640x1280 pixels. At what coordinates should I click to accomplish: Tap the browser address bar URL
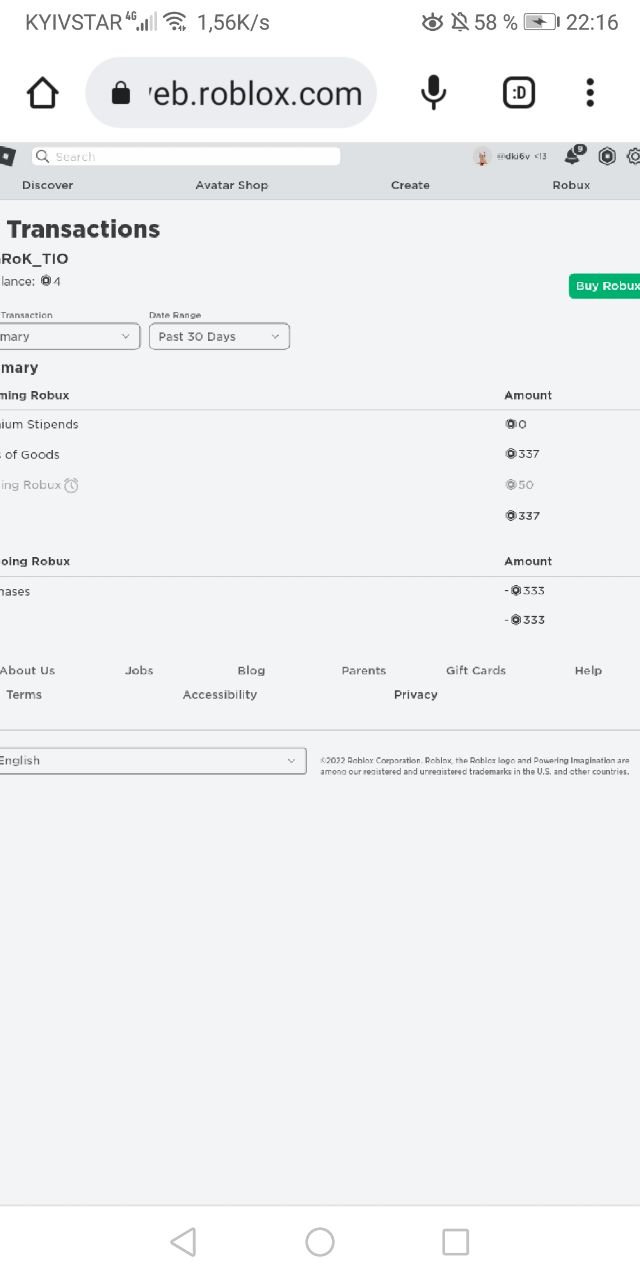(254, 93)
